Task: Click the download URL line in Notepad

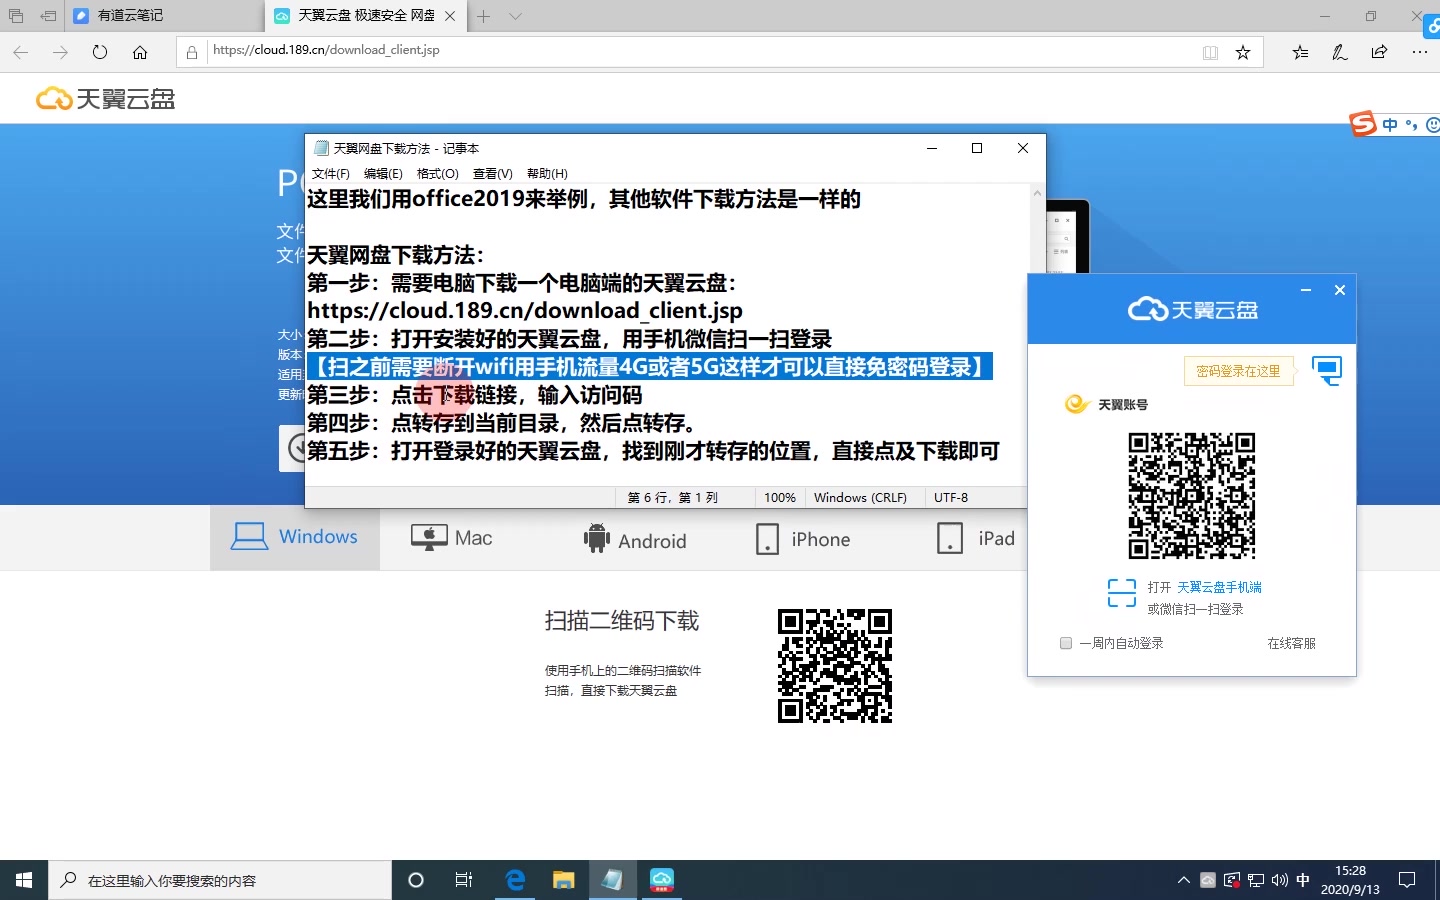Action: pyautogui.click(x=525, y=311)
